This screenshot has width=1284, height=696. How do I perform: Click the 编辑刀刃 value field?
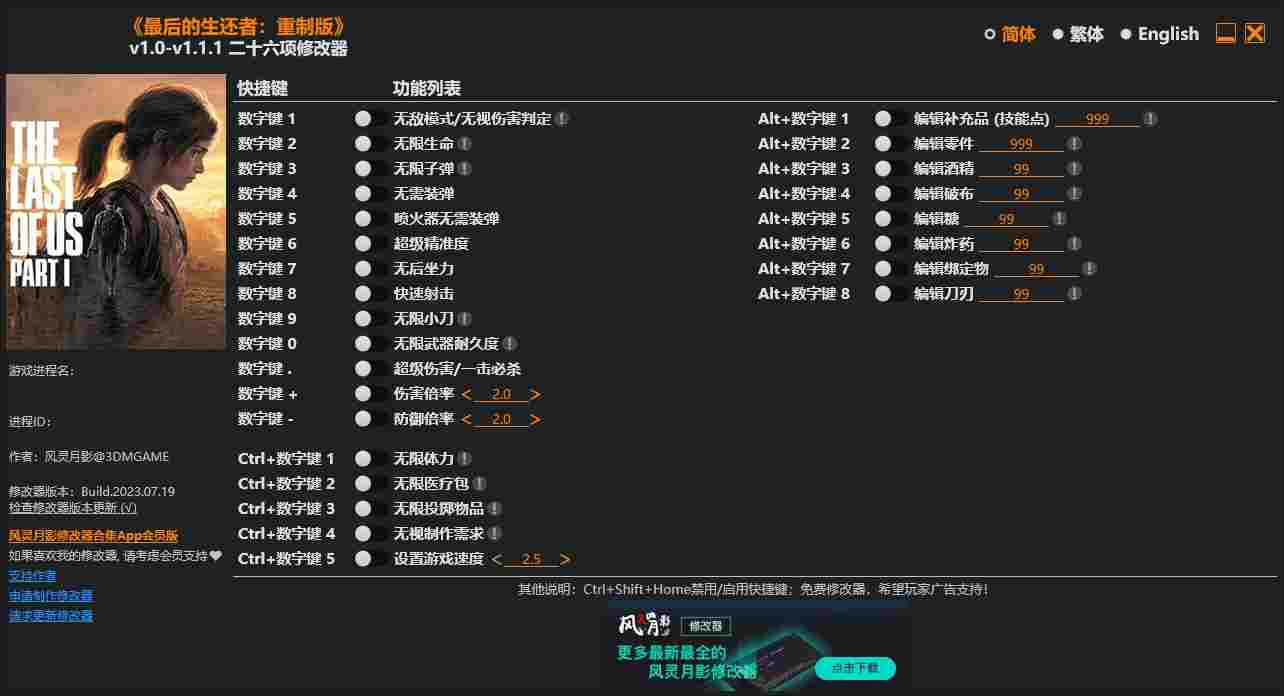click(1021, 294)
